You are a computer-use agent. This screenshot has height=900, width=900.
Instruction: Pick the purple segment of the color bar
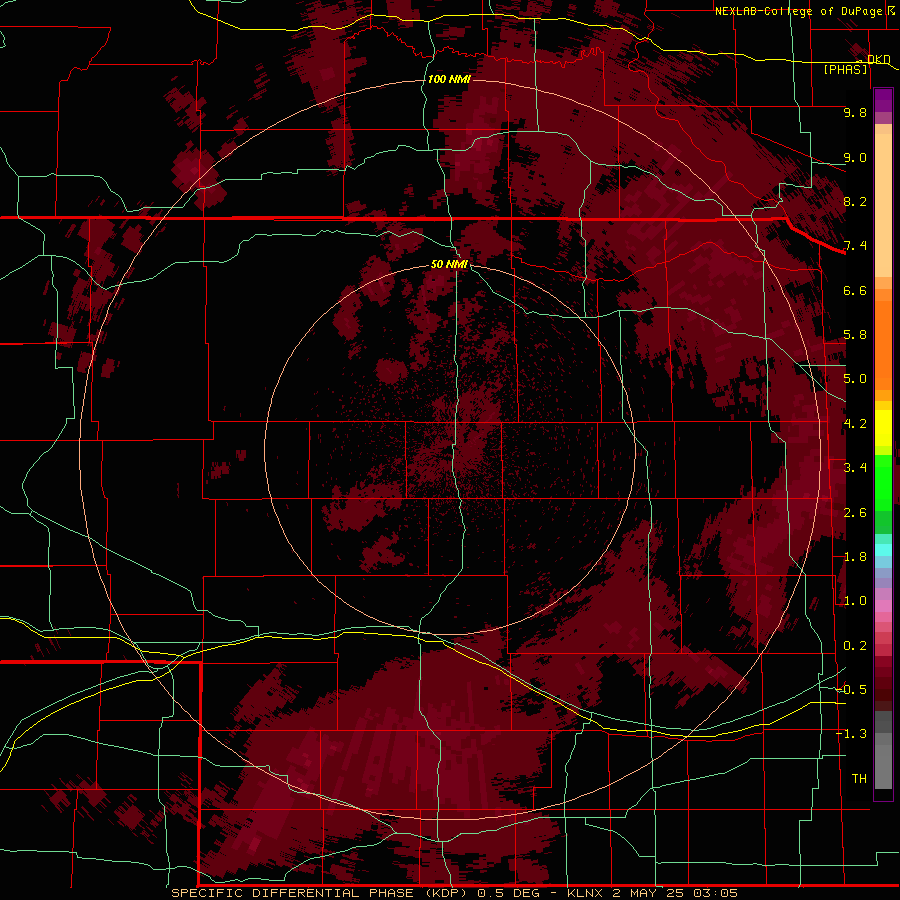[883, 100]
